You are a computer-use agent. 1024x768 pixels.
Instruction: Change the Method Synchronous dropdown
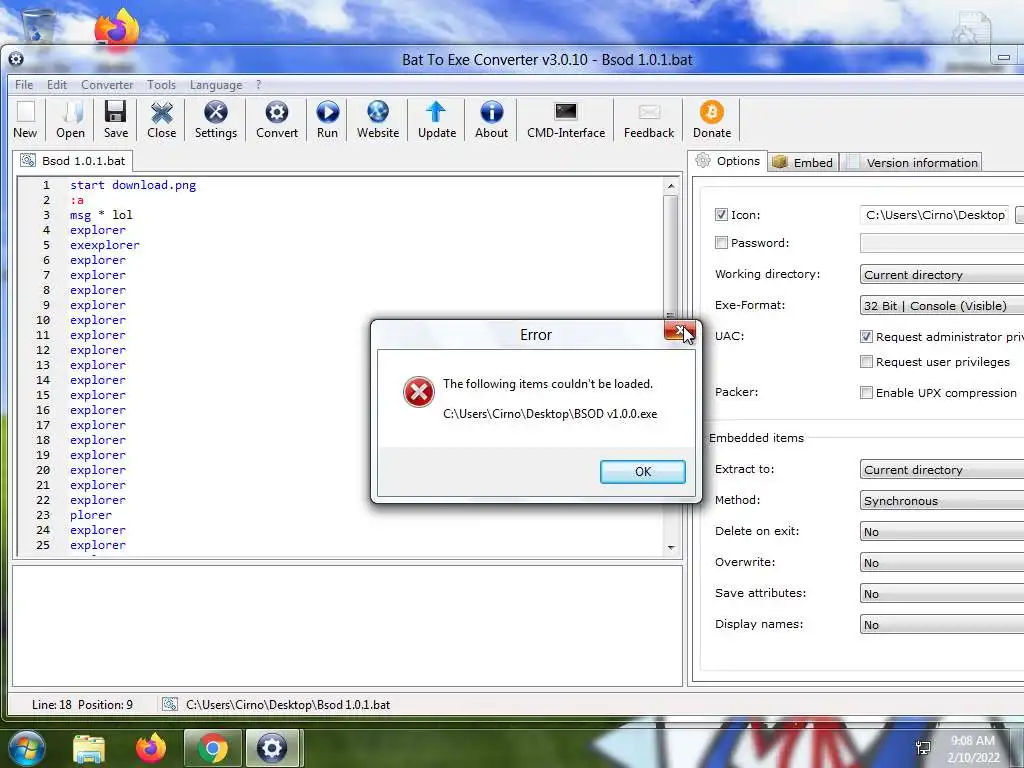pos(942,501)
